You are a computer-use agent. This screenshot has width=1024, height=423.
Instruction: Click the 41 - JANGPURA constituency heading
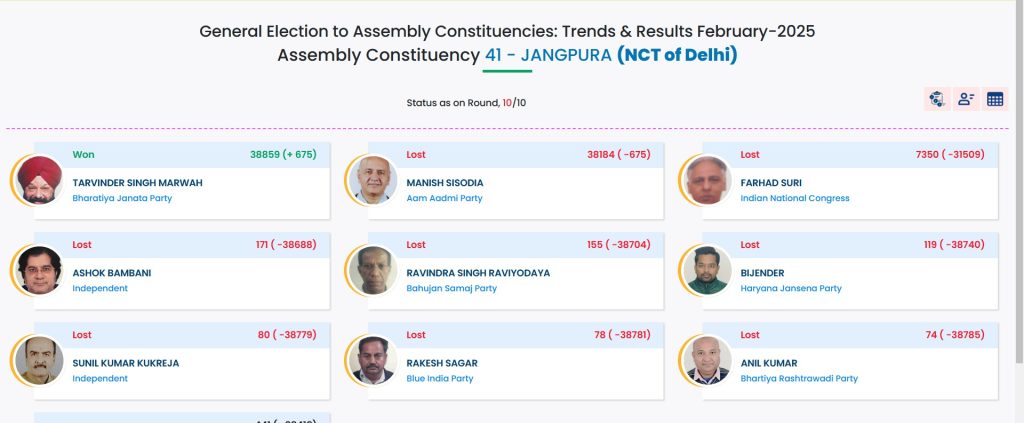point(547,55)
